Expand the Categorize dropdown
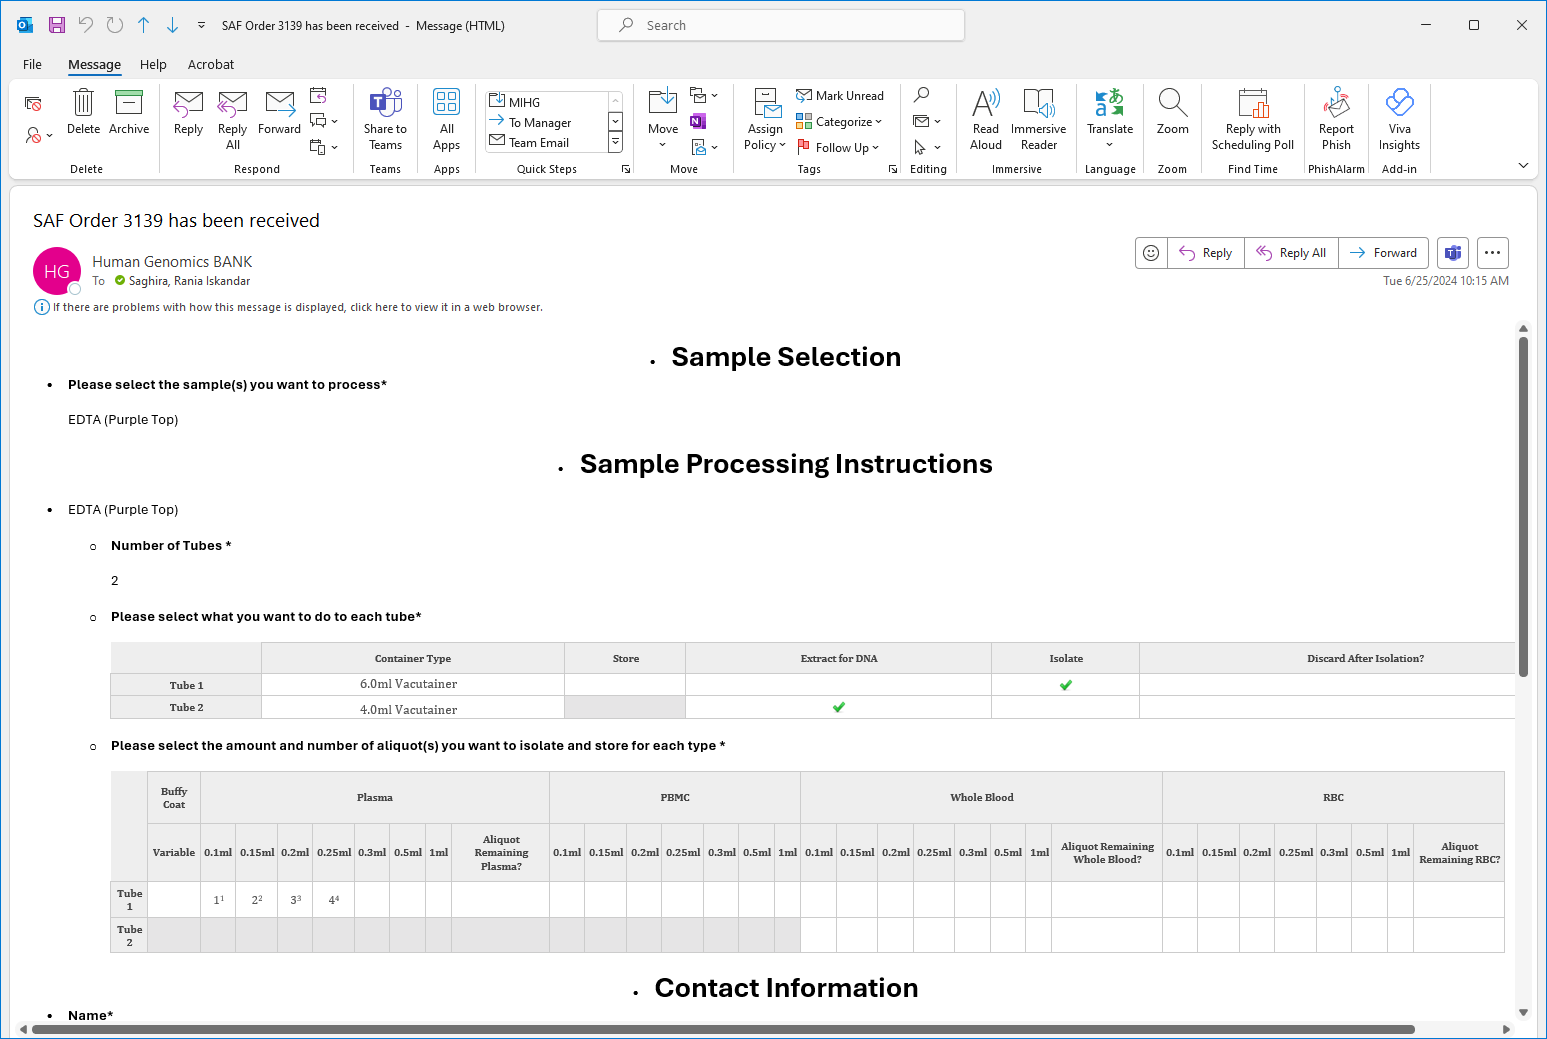Viewport: 1547px width, 1039px height. pyautogui.click(x=840, y=122)
